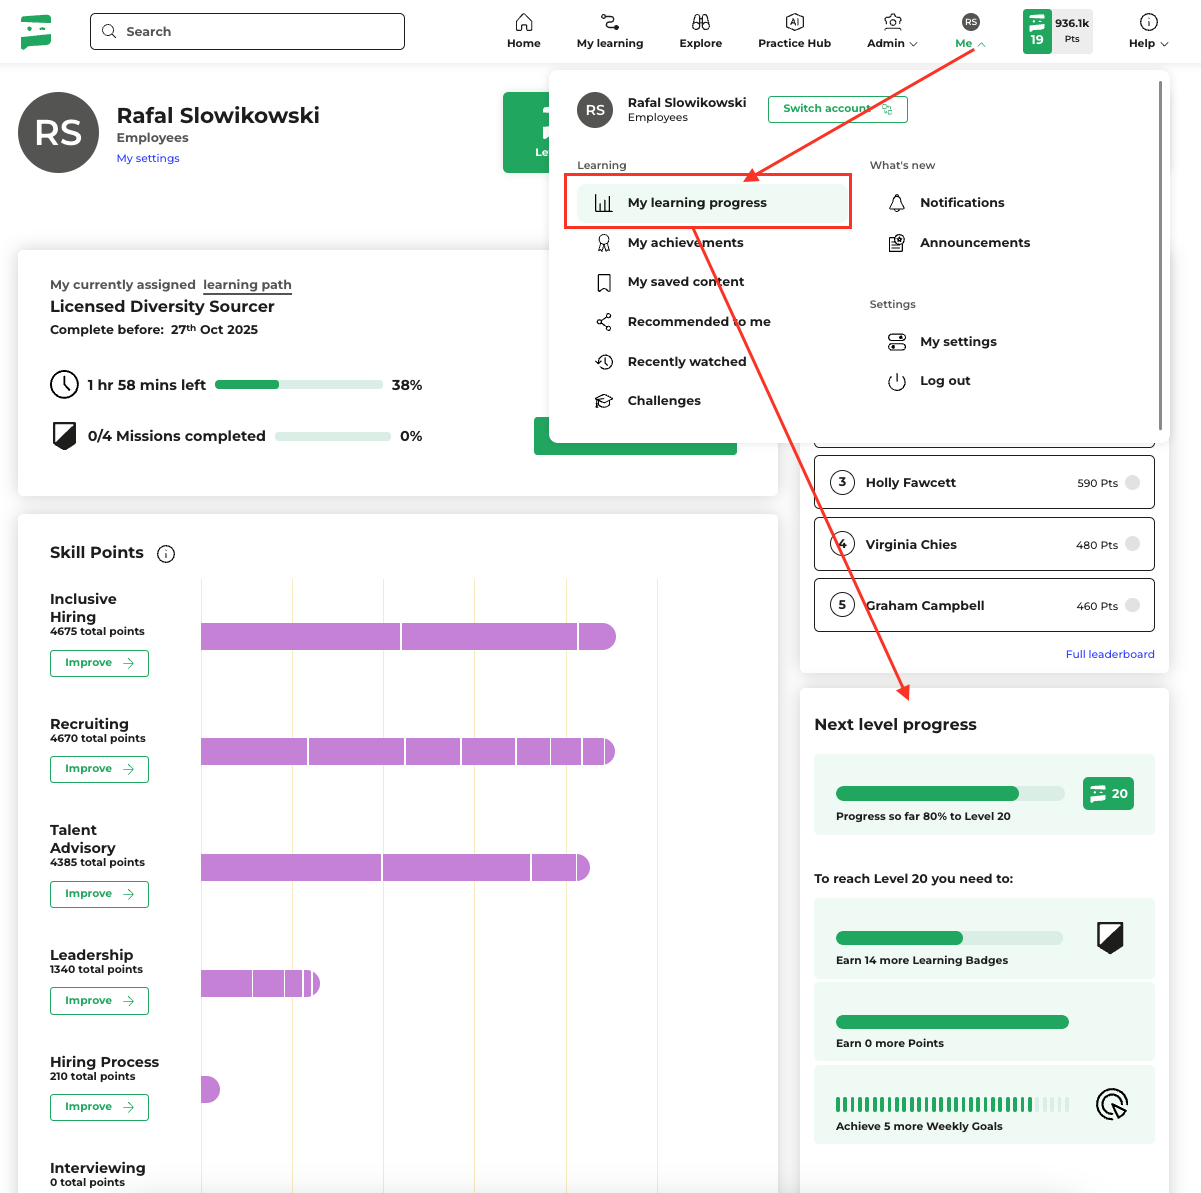Open Holly Fawcett leaderboard row

[x=984, y=483]
